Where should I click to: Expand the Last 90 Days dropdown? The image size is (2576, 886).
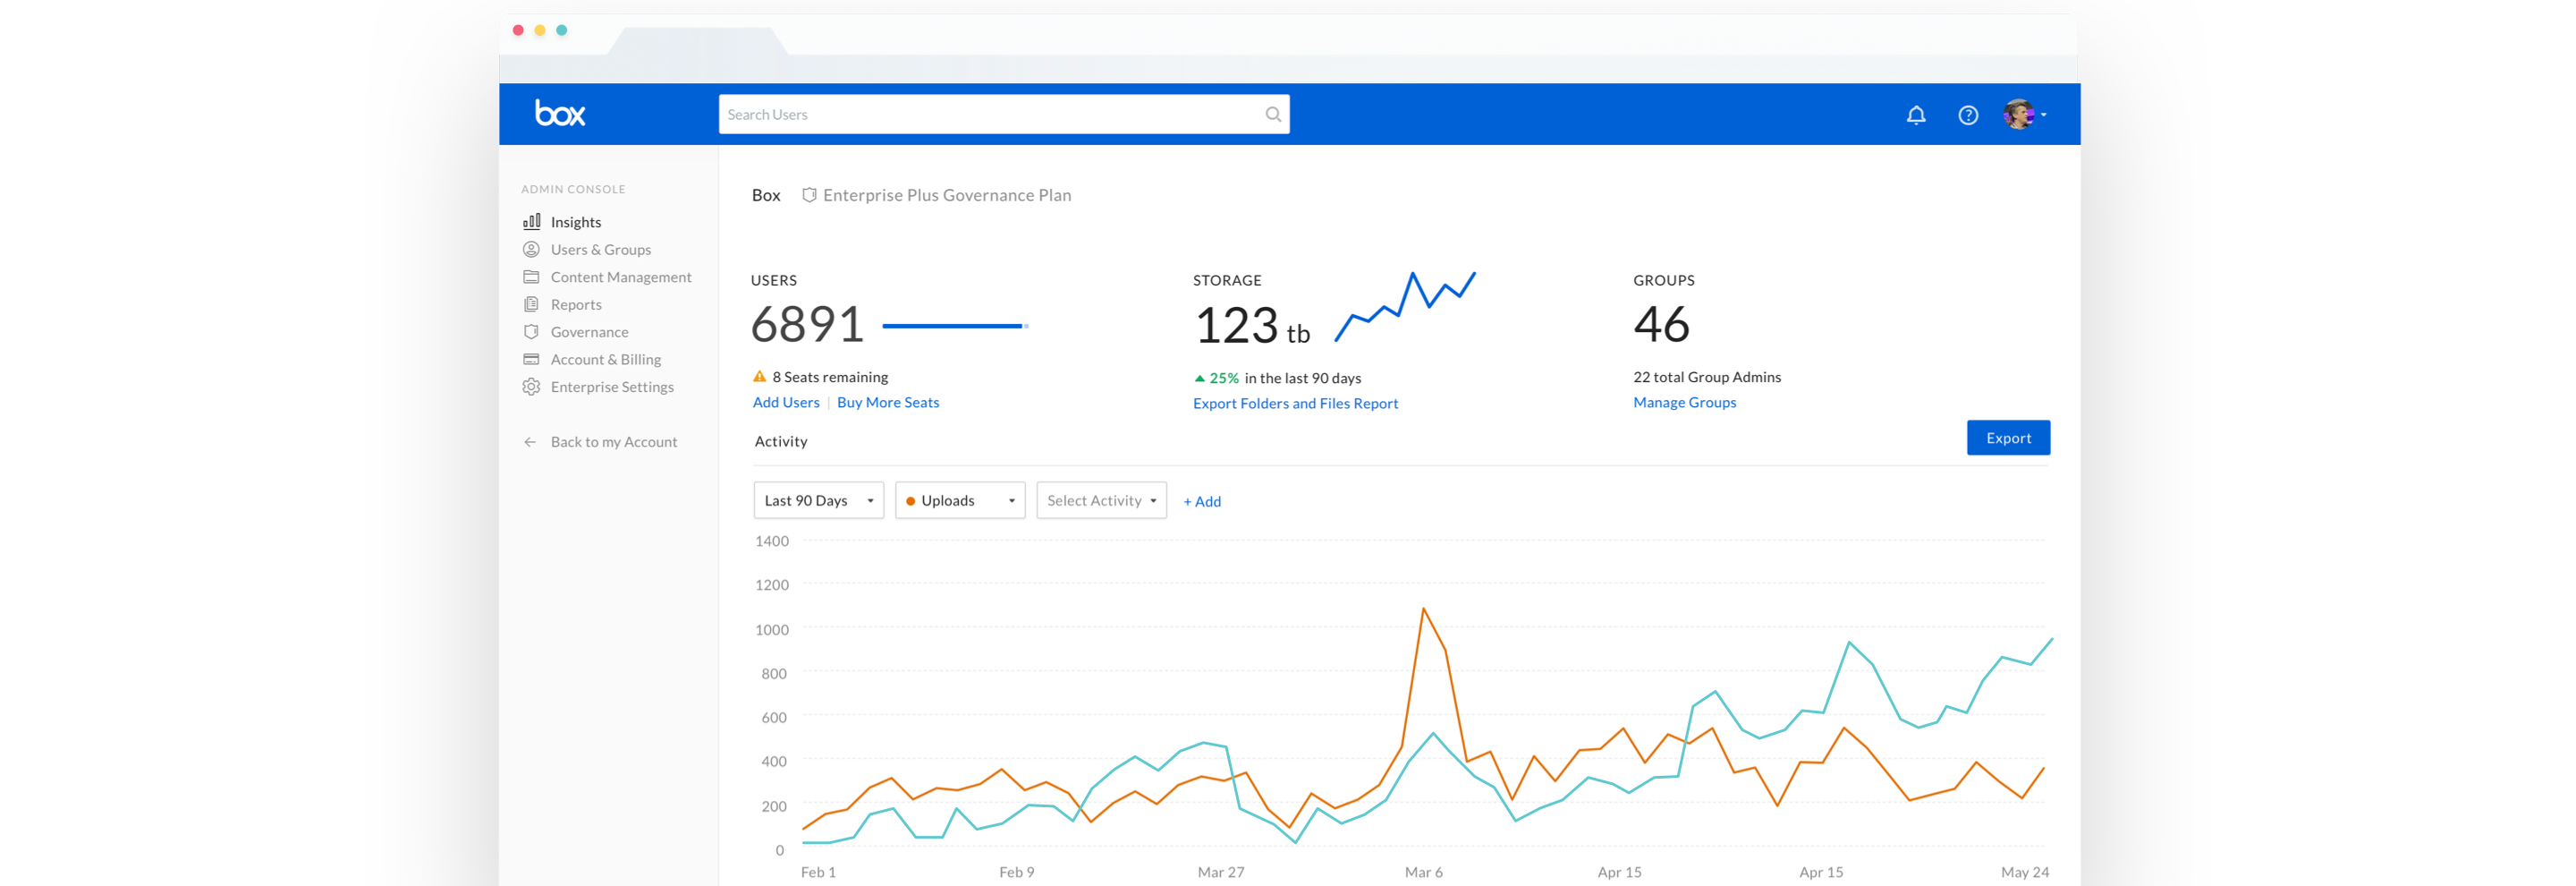(818, 500)
